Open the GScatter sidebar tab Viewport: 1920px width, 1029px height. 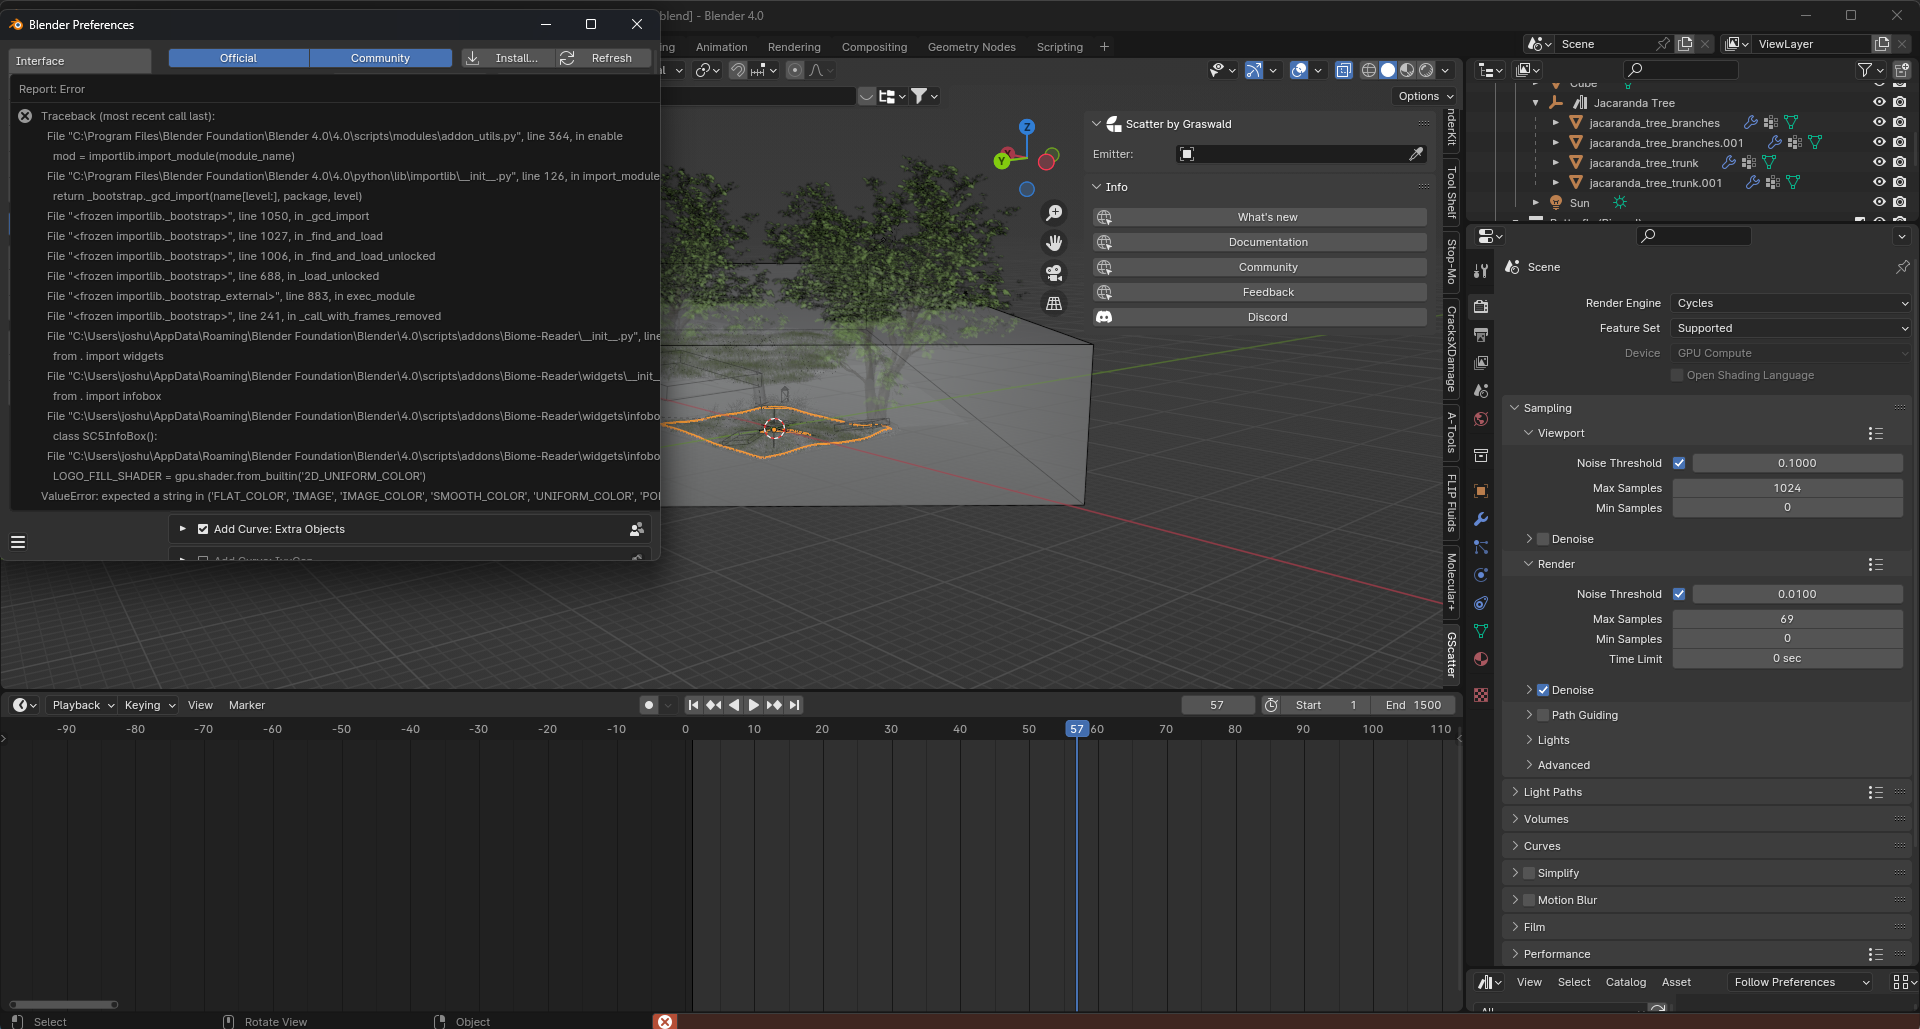coord(1451,655)
